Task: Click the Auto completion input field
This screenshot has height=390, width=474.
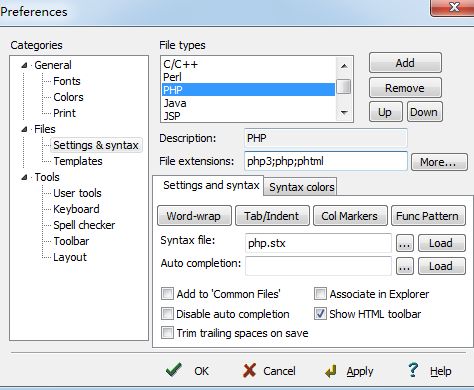Action: coord(318,266)
